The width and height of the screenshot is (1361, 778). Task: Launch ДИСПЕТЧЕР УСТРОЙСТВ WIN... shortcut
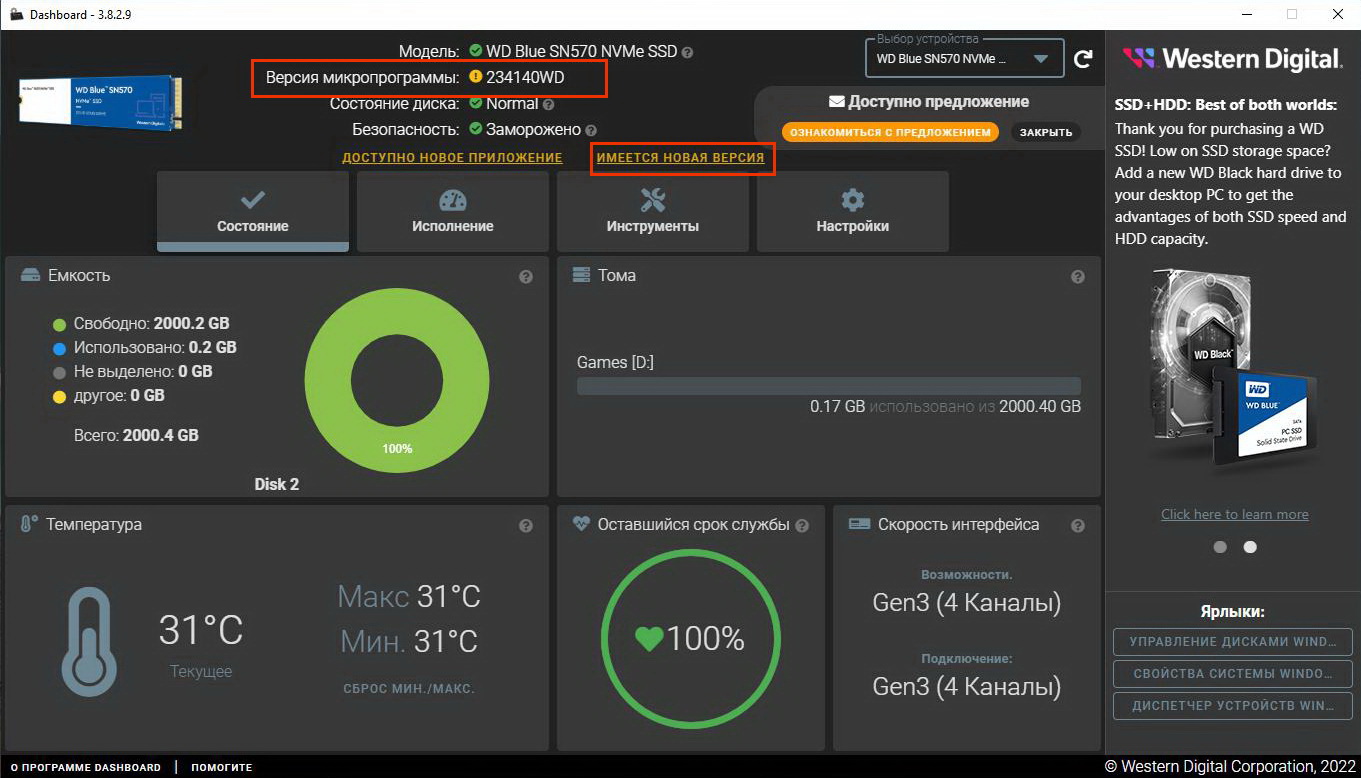(x=1233, y=706)
